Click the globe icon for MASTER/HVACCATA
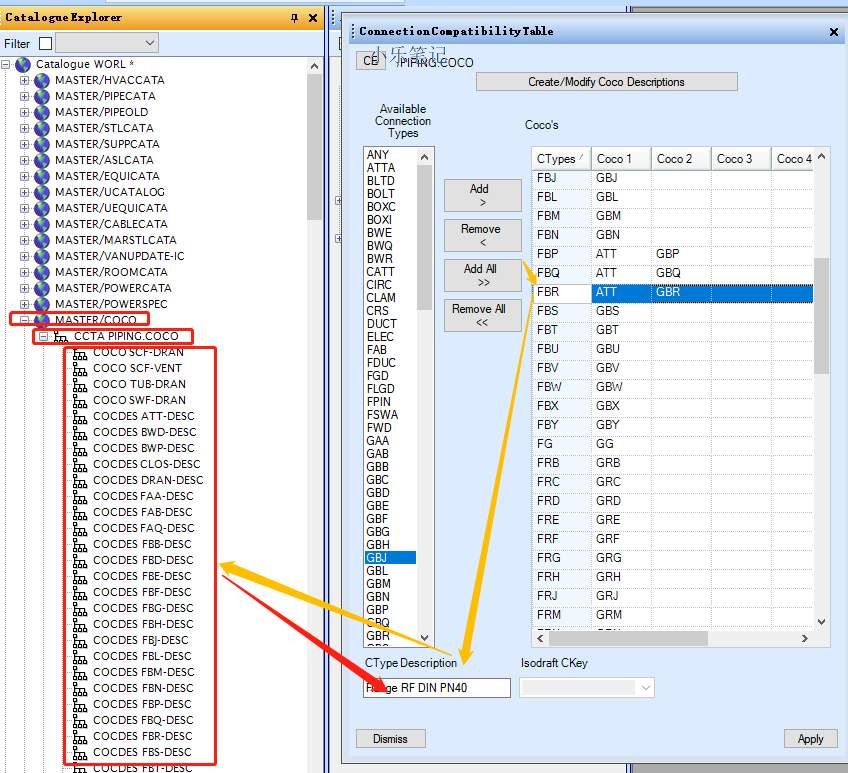This screenshot has width=848, height=773. (42, 81)
